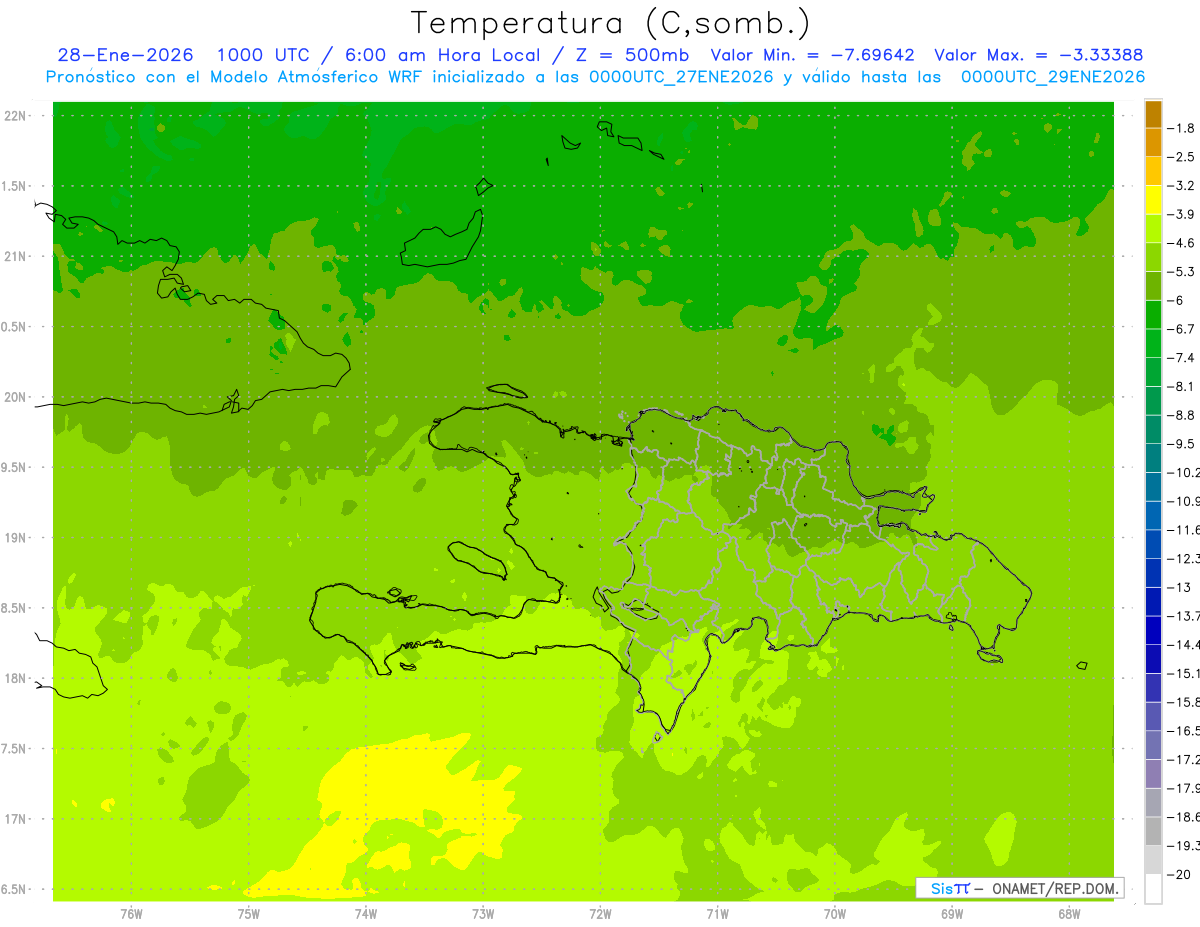Click the '21N' latitude axis label
This screenshot has height=927, width=1200.
pos(16,257)
